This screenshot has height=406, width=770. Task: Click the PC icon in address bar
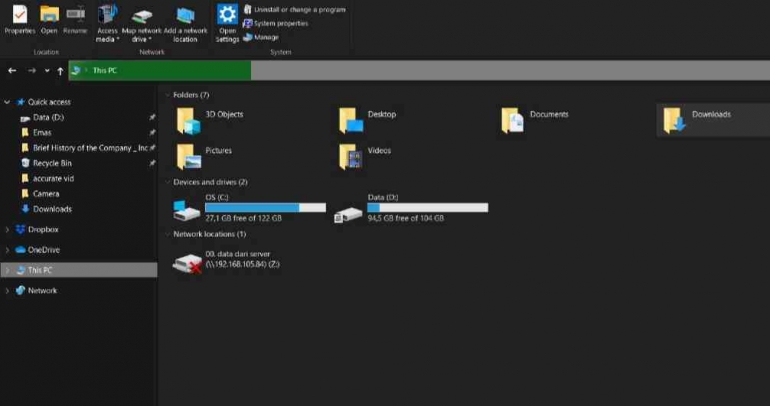pyautogui.click(x=76, y=71)
